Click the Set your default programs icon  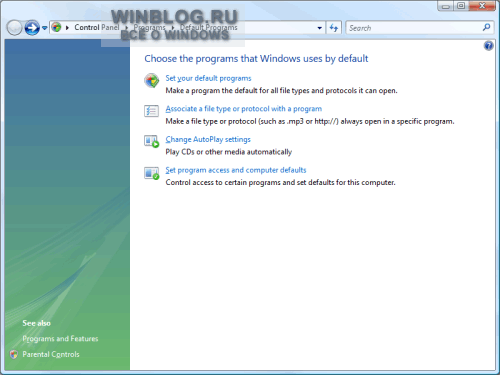pyautogui.click(x=151, y=81)
